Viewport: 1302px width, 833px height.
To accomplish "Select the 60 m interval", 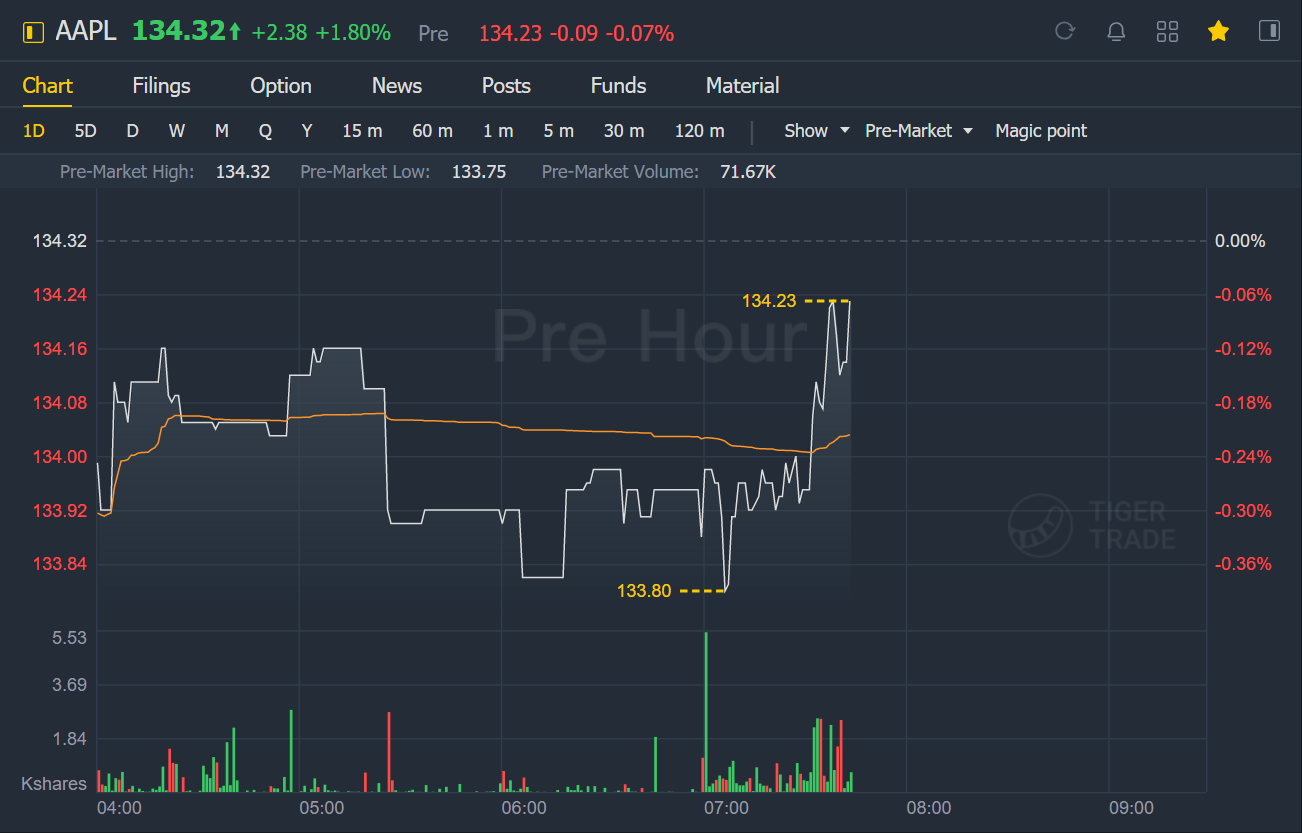I will point(432,131).
